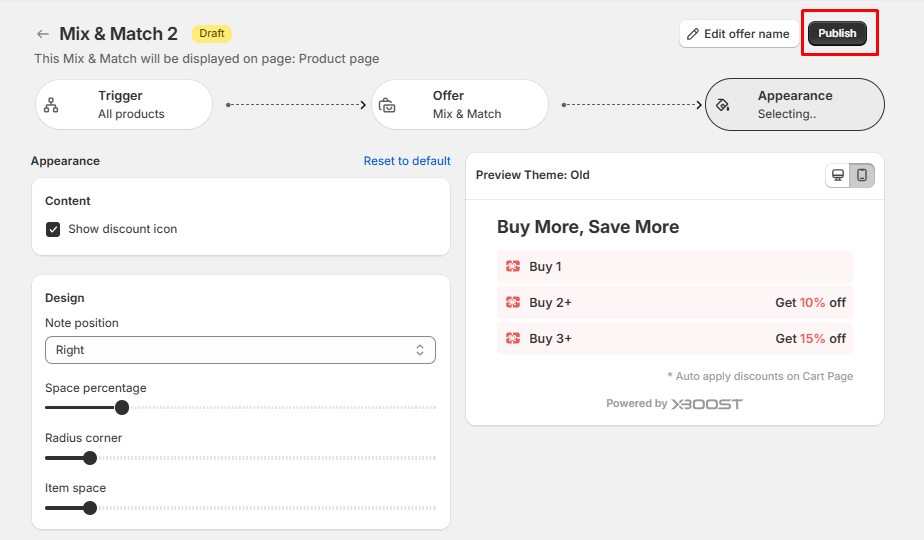Click discount icon in Buy 3+ row
Viewport: 924px width, 540px height.
[x=513, y=338]
